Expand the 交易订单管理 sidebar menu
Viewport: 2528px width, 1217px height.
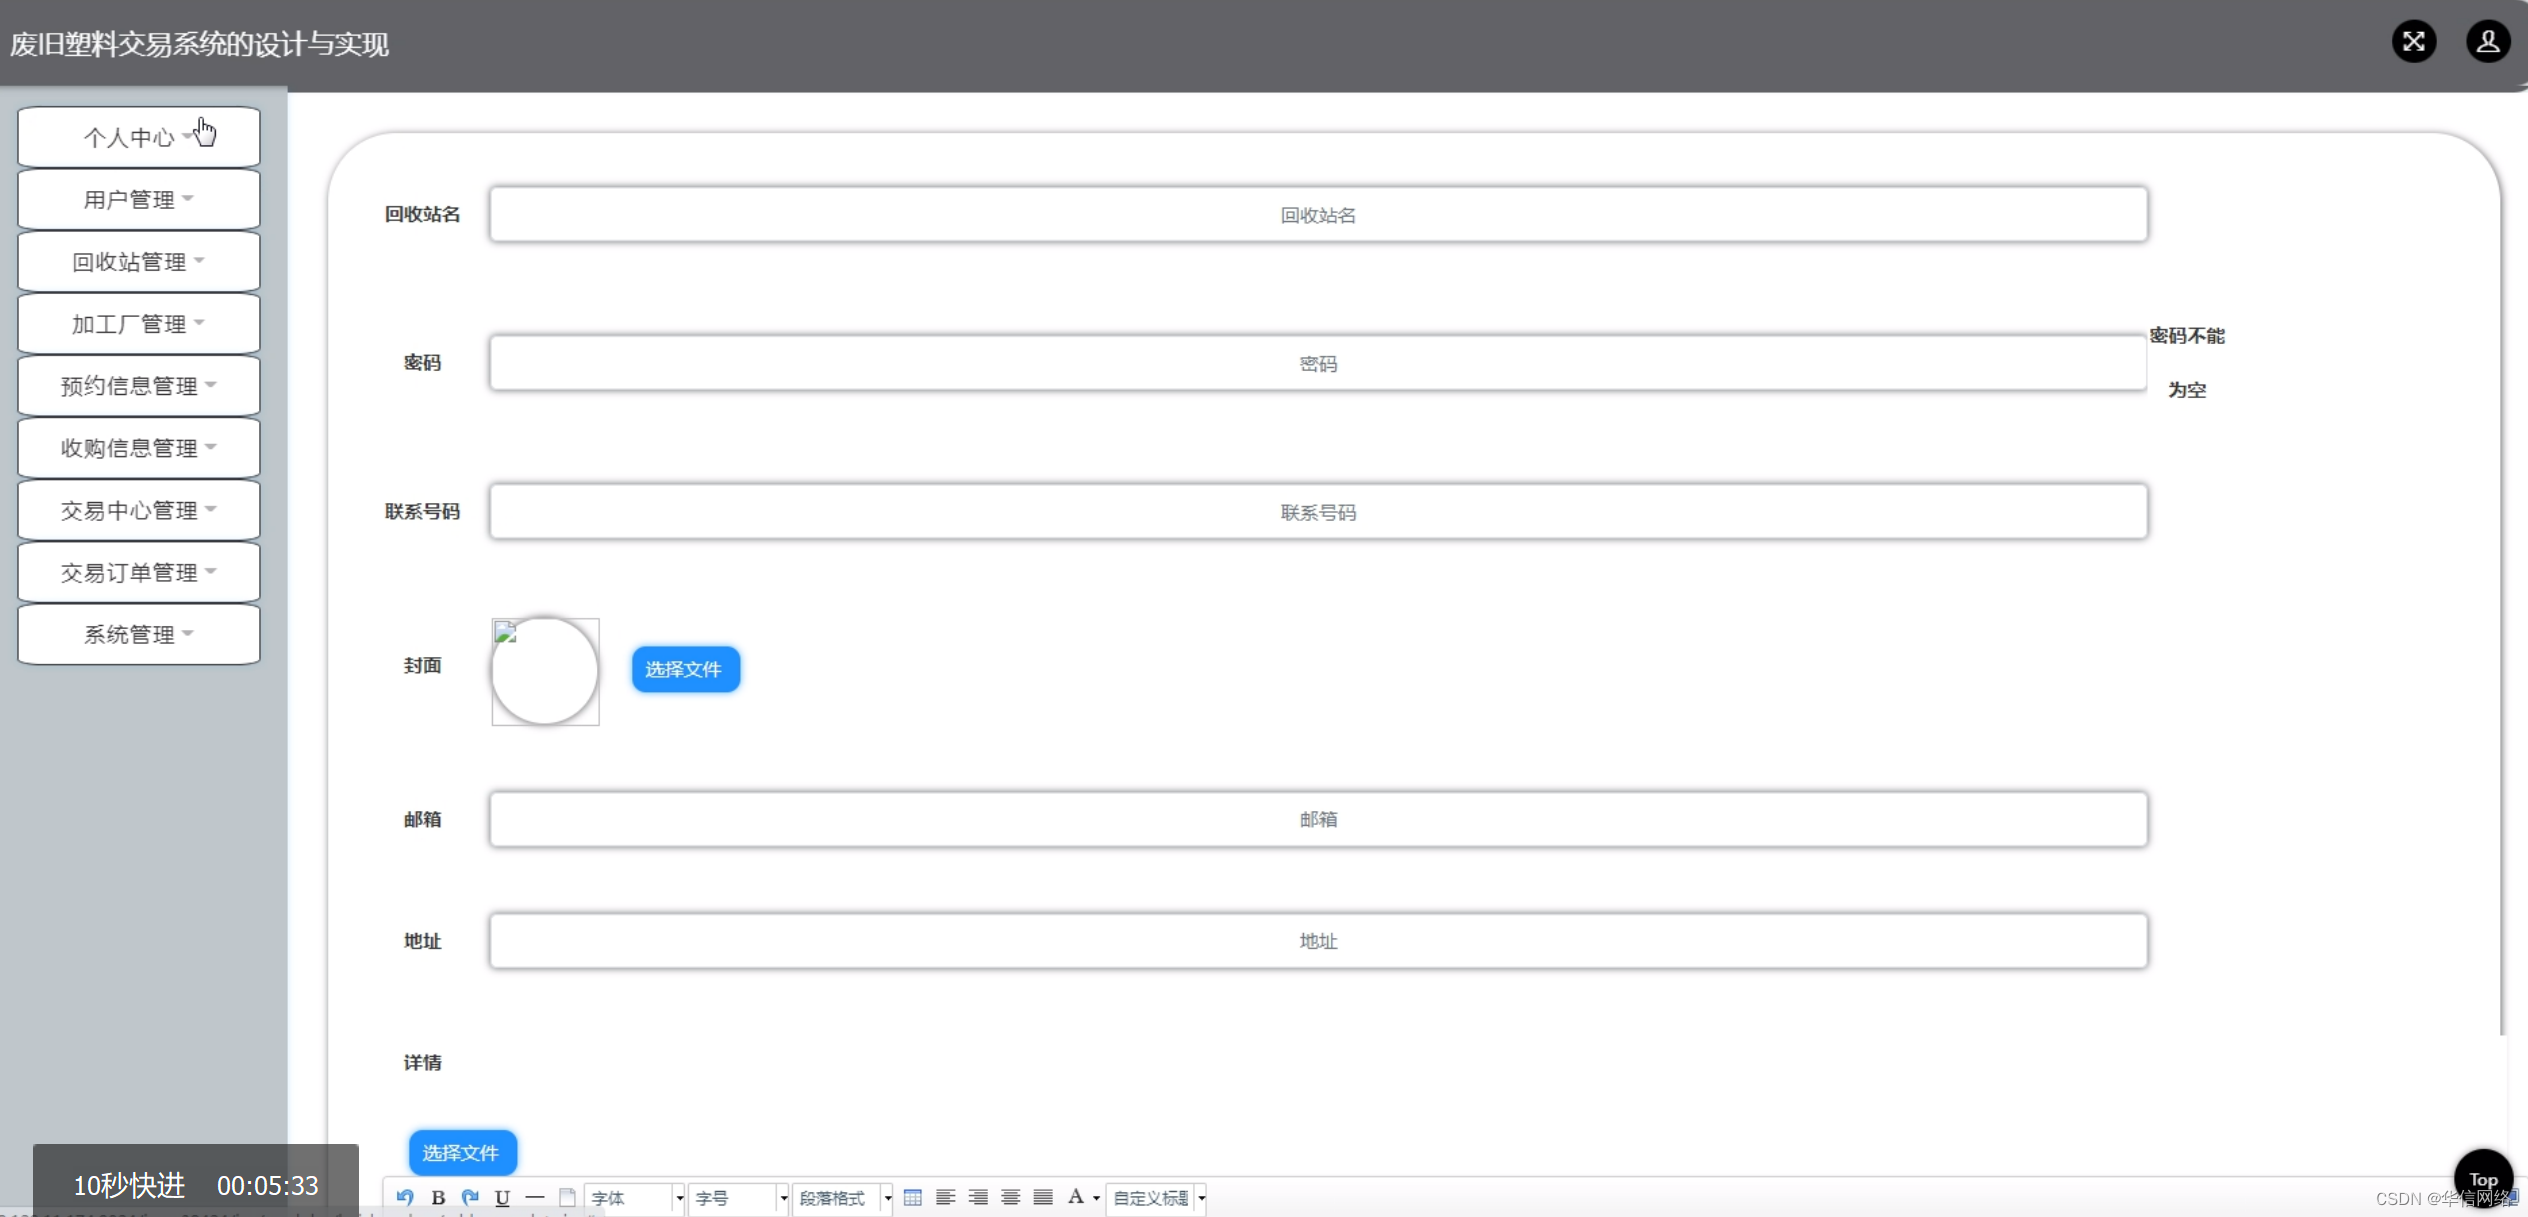139,572
